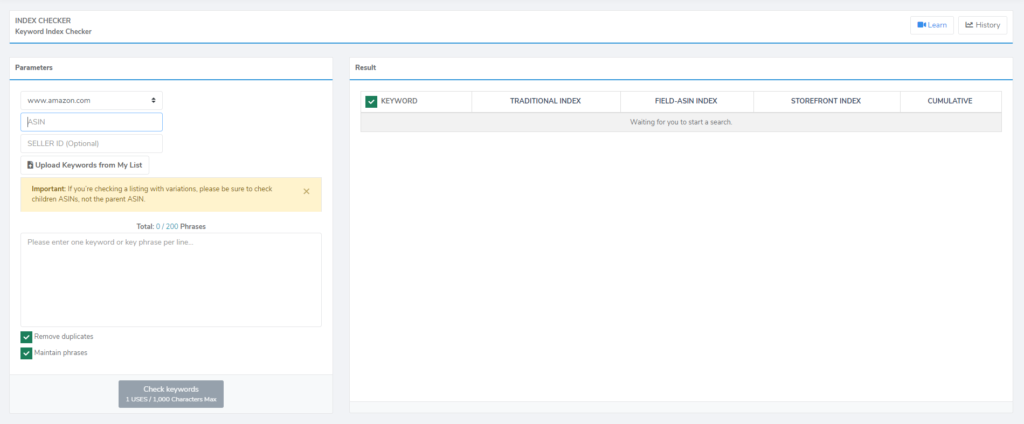Open the Learn tutorial button

pos(931,25)
